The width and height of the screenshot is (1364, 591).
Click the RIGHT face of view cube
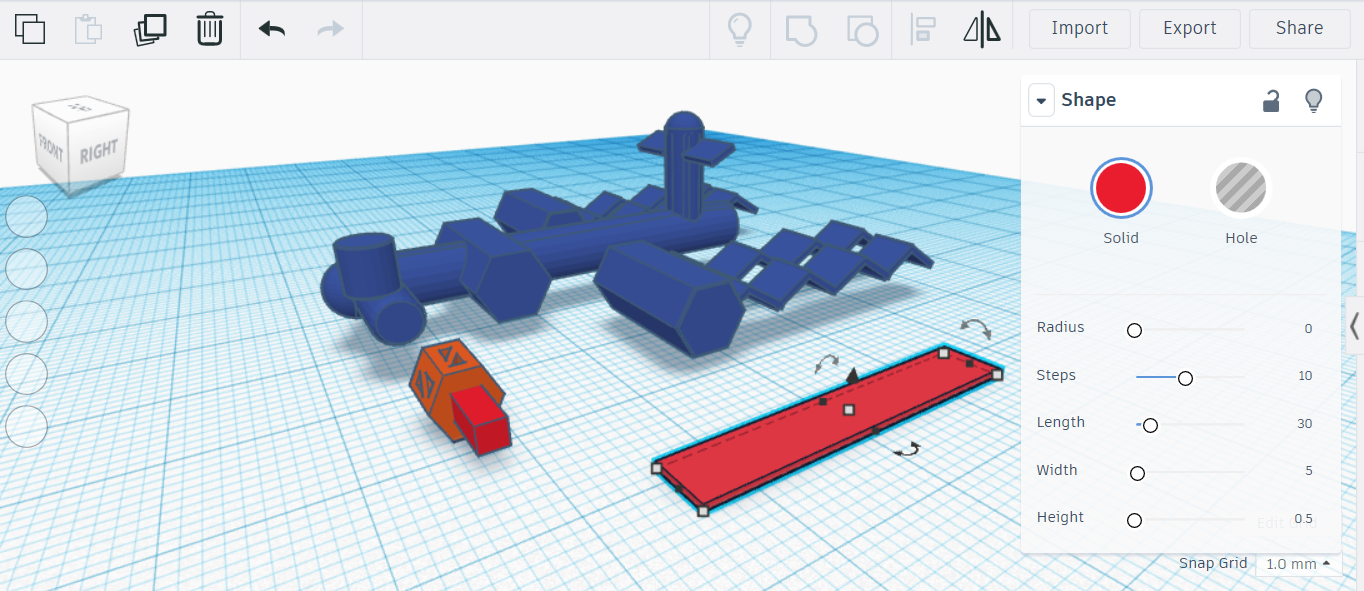coord(99,153)
